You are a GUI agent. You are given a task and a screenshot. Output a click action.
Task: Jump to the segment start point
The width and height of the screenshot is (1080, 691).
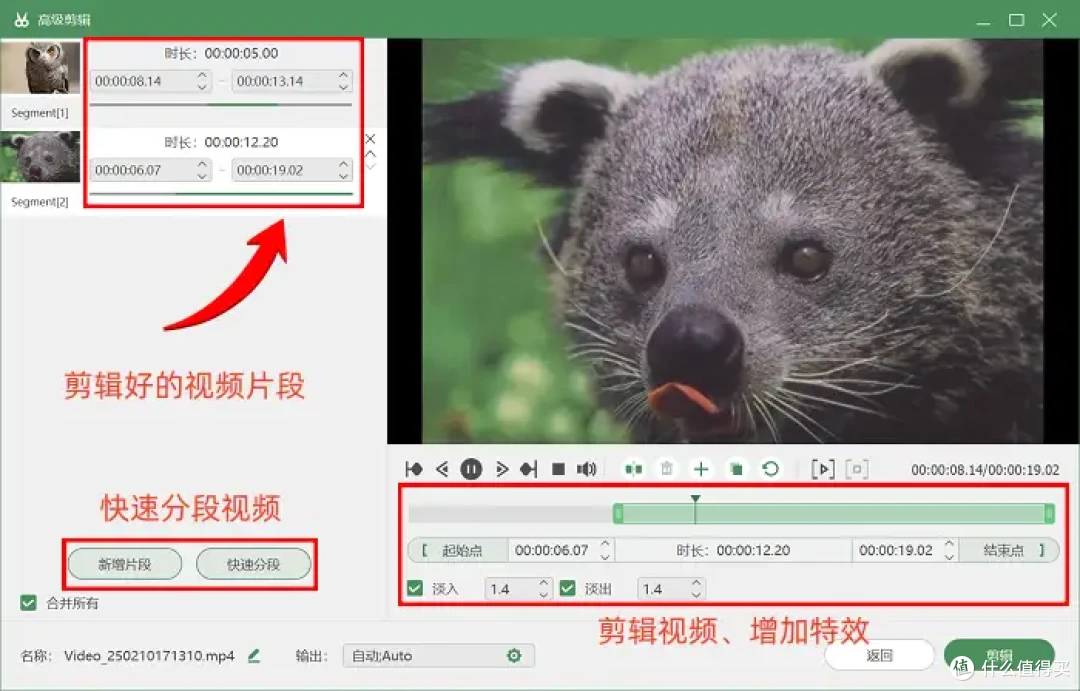tap(414, 469)
